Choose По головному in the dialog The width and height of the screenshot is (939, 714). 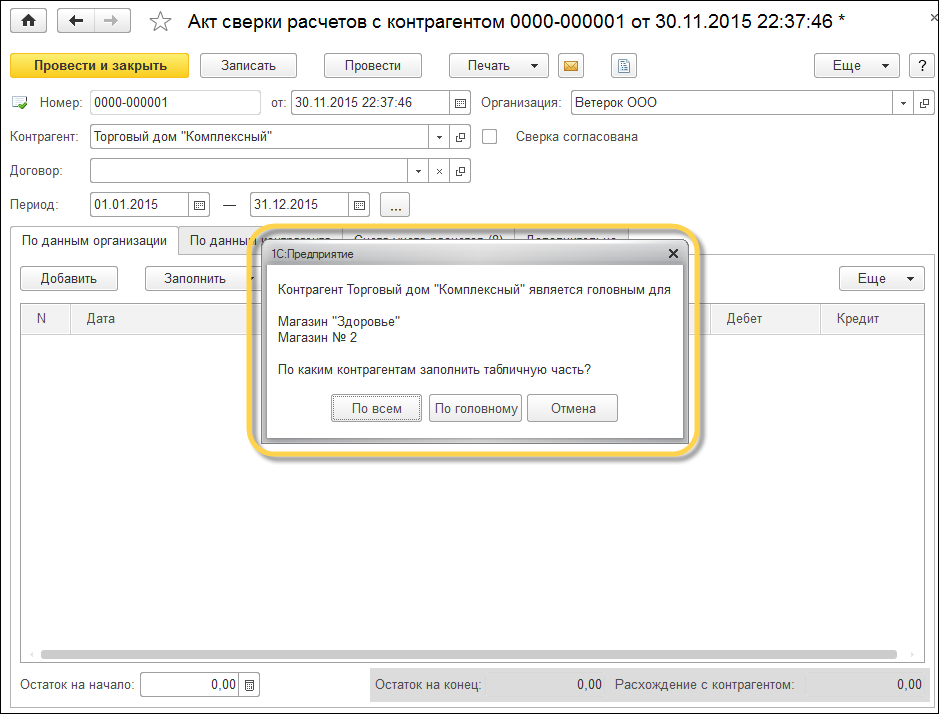pyautogui.click(x=475, y=409)
